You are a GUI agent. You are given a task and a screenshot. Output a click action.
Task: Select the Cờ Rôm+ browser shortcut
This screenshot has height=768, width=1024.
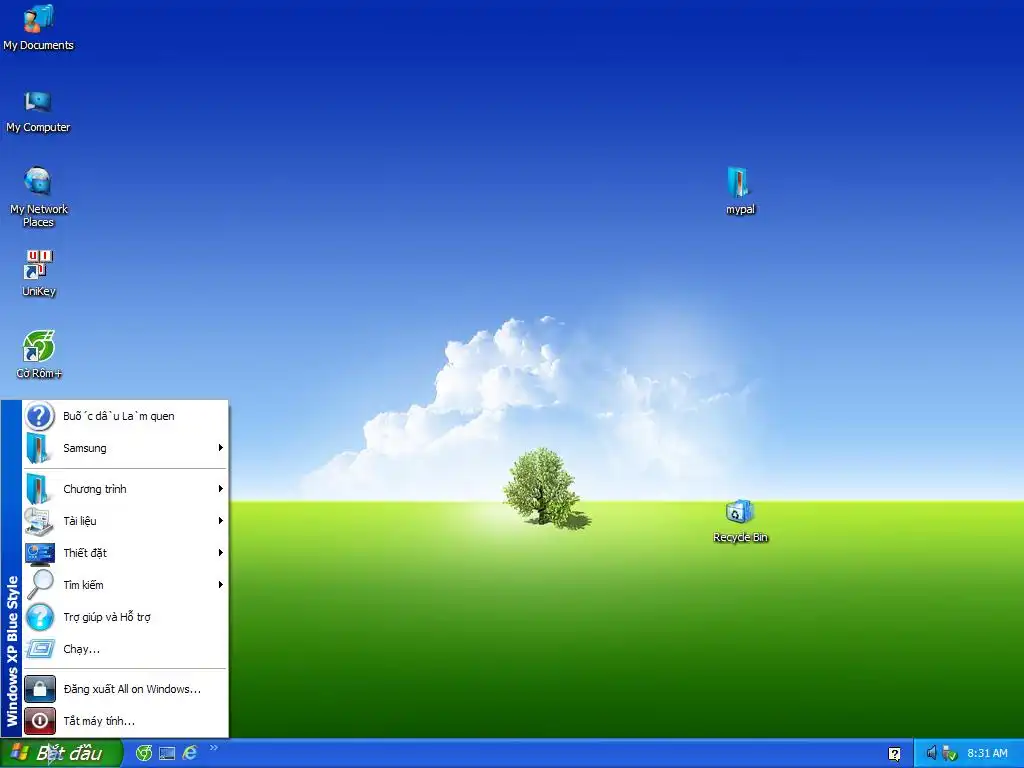click(x=39, y=355)
